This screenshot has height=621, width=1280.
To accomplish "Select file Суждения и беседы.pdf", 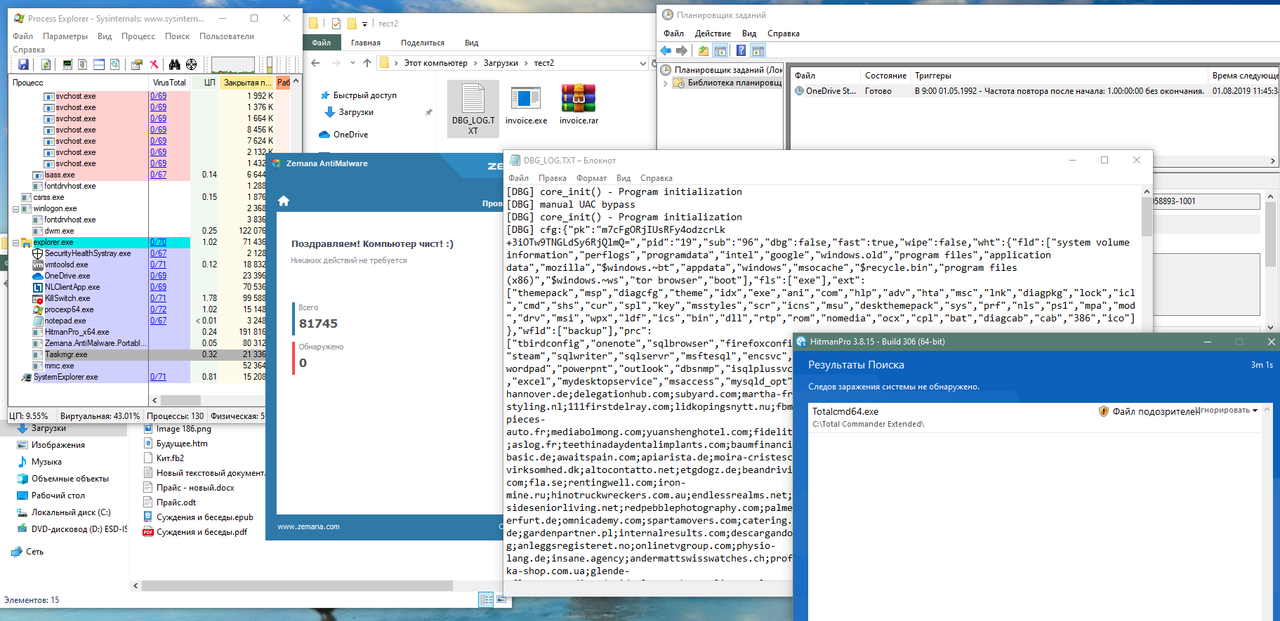I will [194, 532].
